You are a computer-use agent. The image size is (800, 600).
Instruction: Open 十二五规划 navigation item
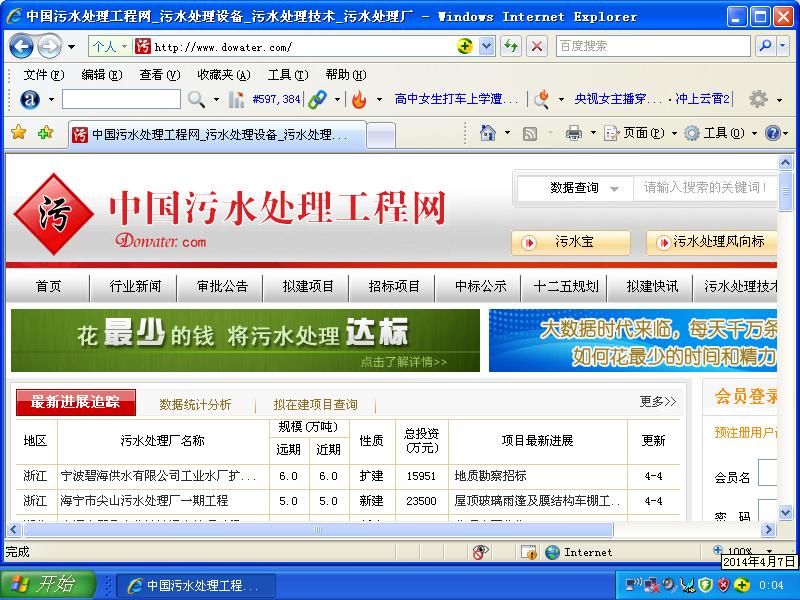pos(566,286)
